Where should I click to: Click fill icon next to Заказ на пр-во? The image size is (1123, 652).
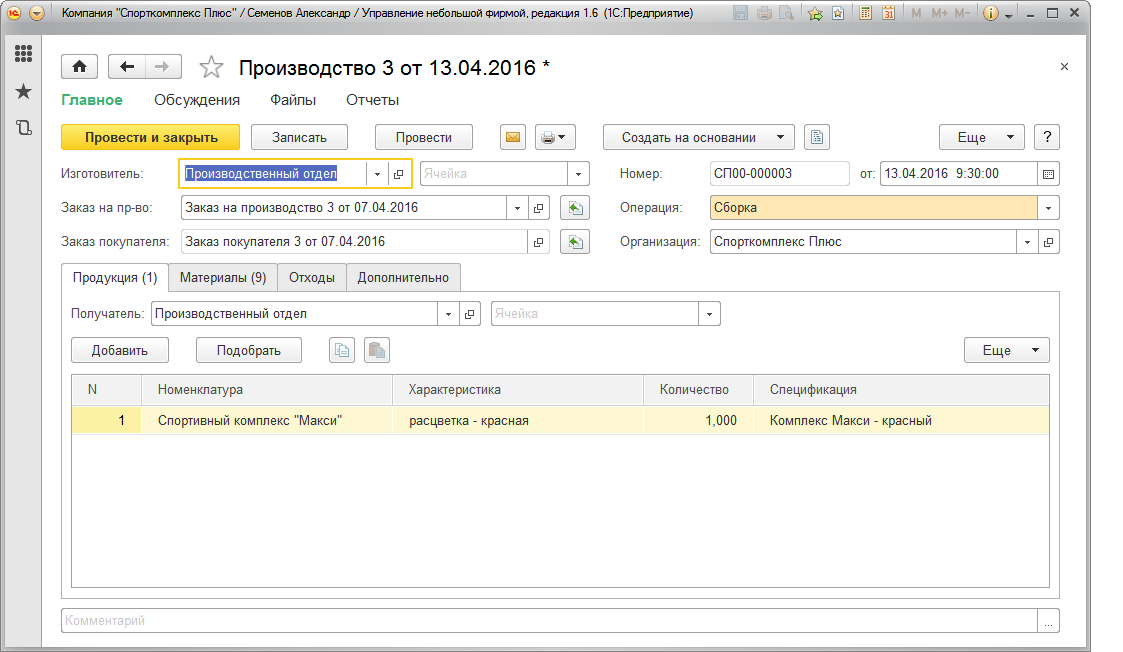point(574,208)
